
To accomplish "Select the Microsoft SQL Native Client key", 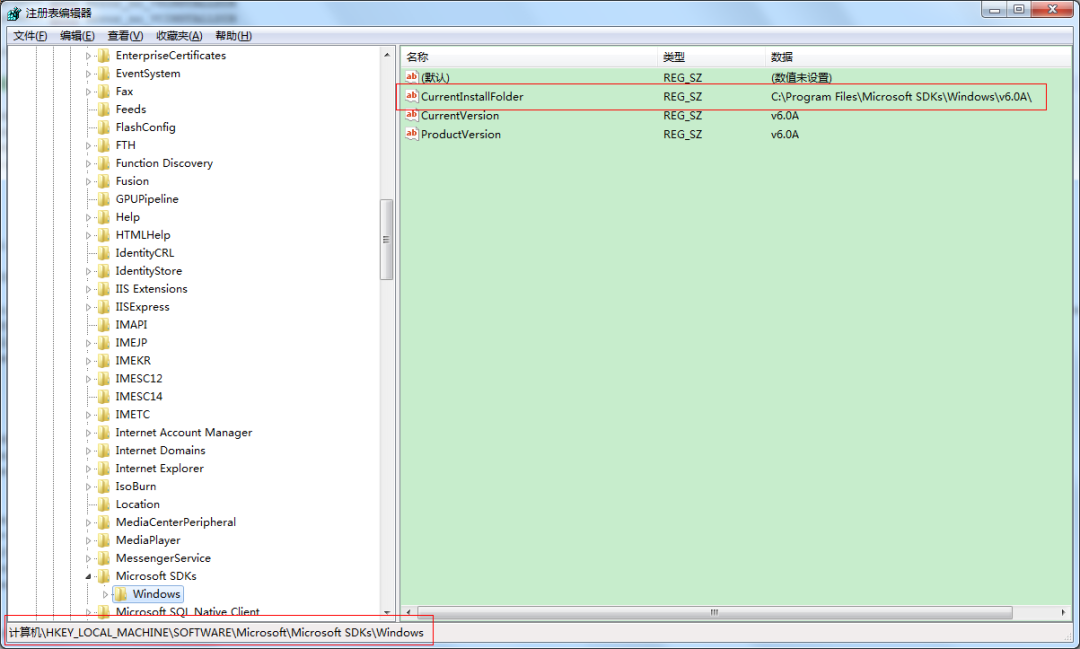I will 187,611.
